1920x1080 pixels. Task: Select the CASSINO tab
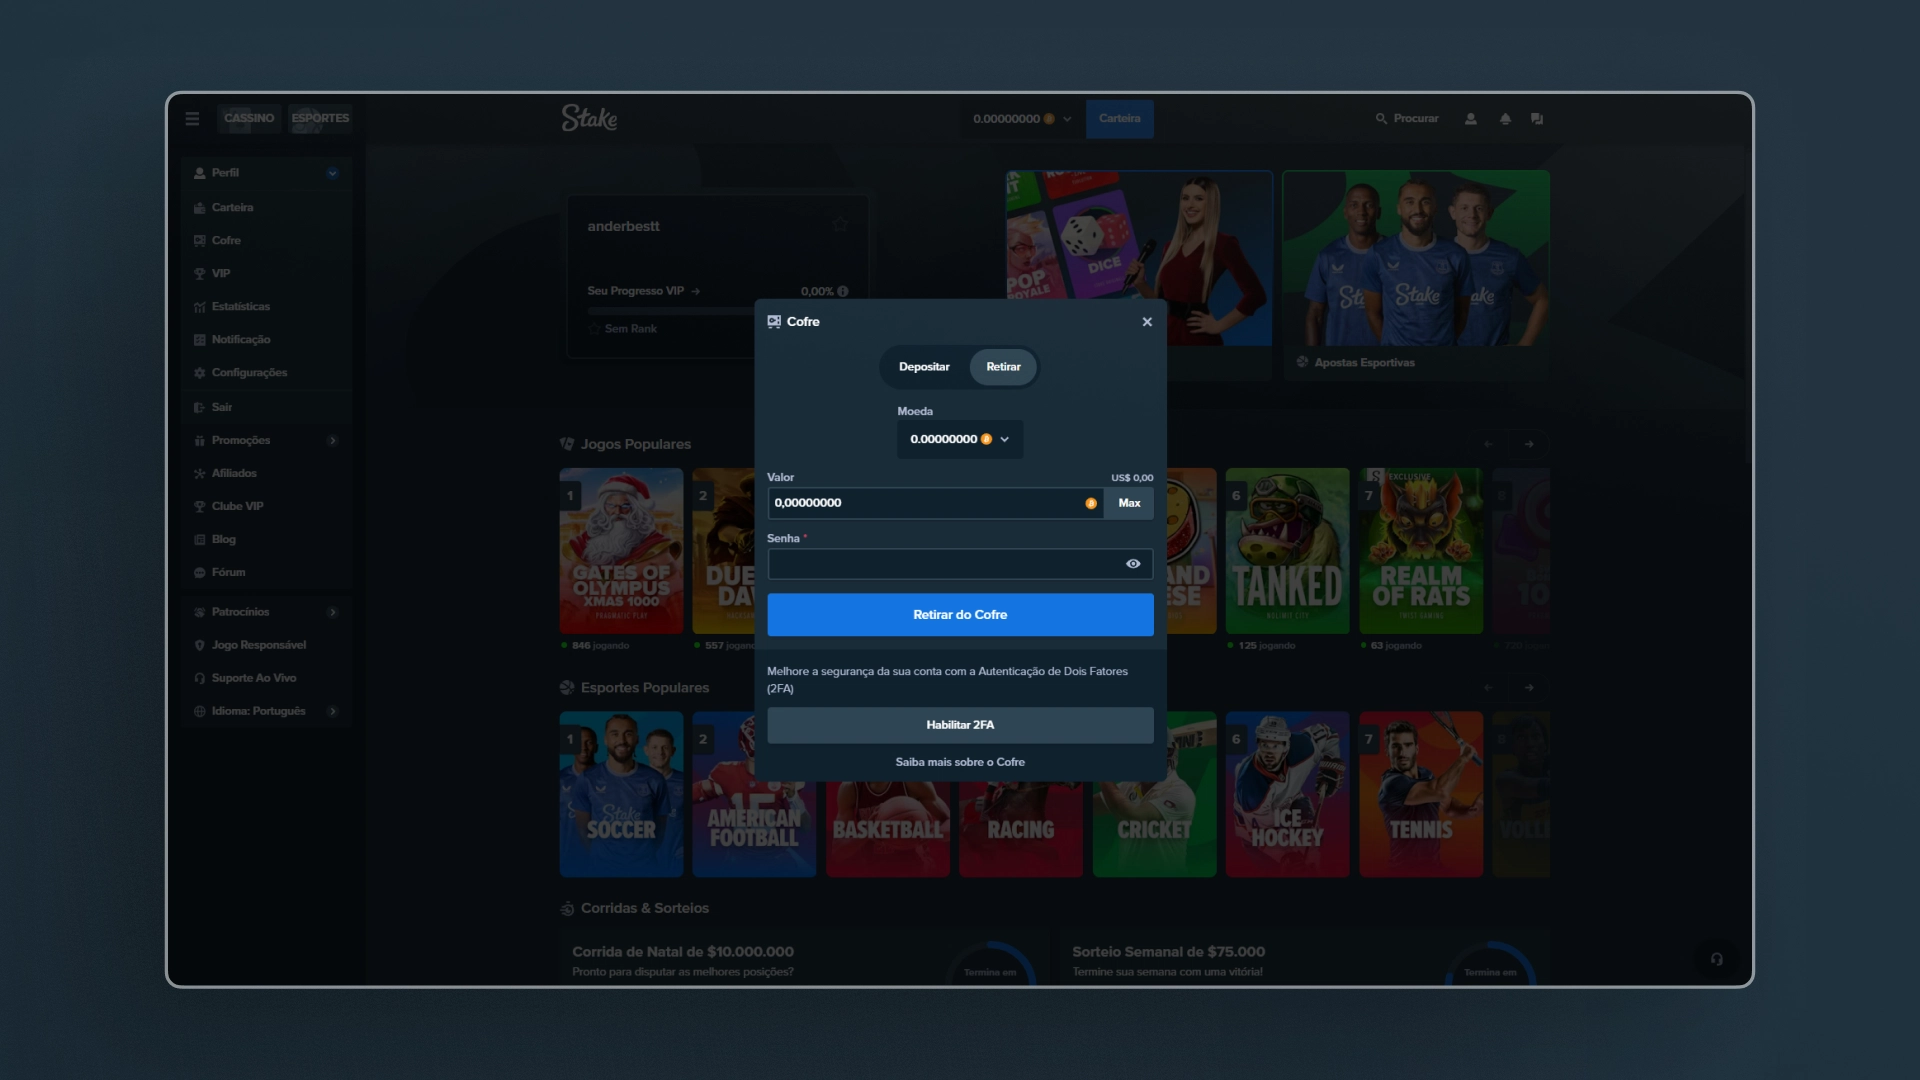(x=249, y=118)
